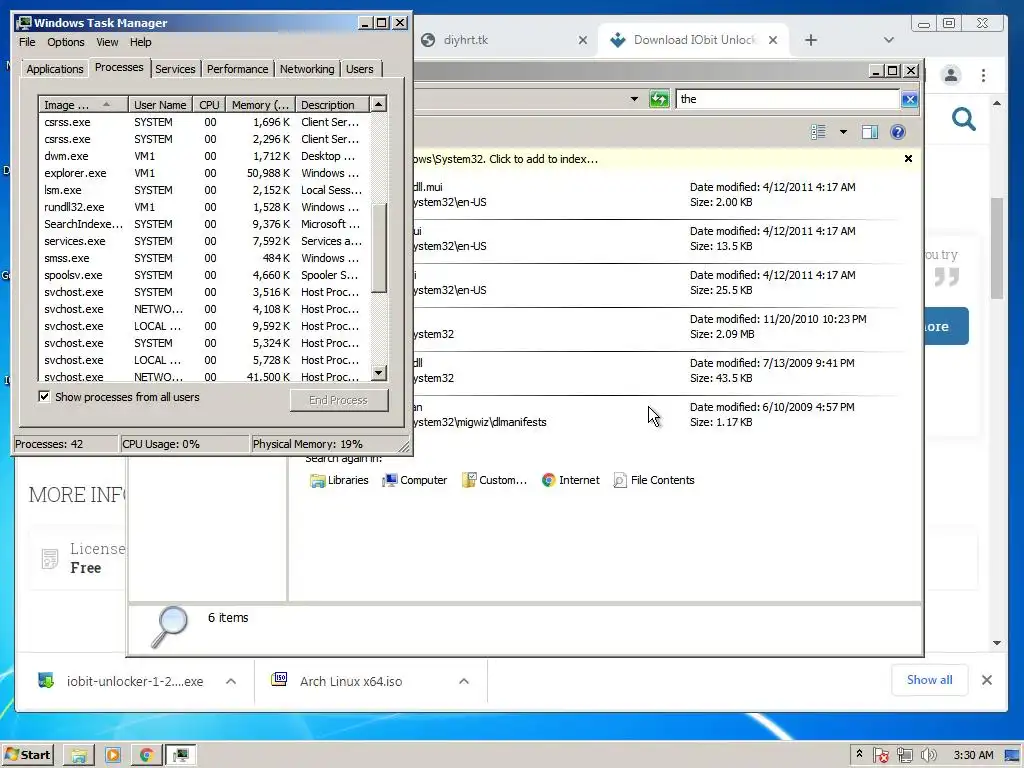Open the File menu in Task Manager
Image resolution: width=1024 pixels, height=768 pixels.
click(27, 42)
